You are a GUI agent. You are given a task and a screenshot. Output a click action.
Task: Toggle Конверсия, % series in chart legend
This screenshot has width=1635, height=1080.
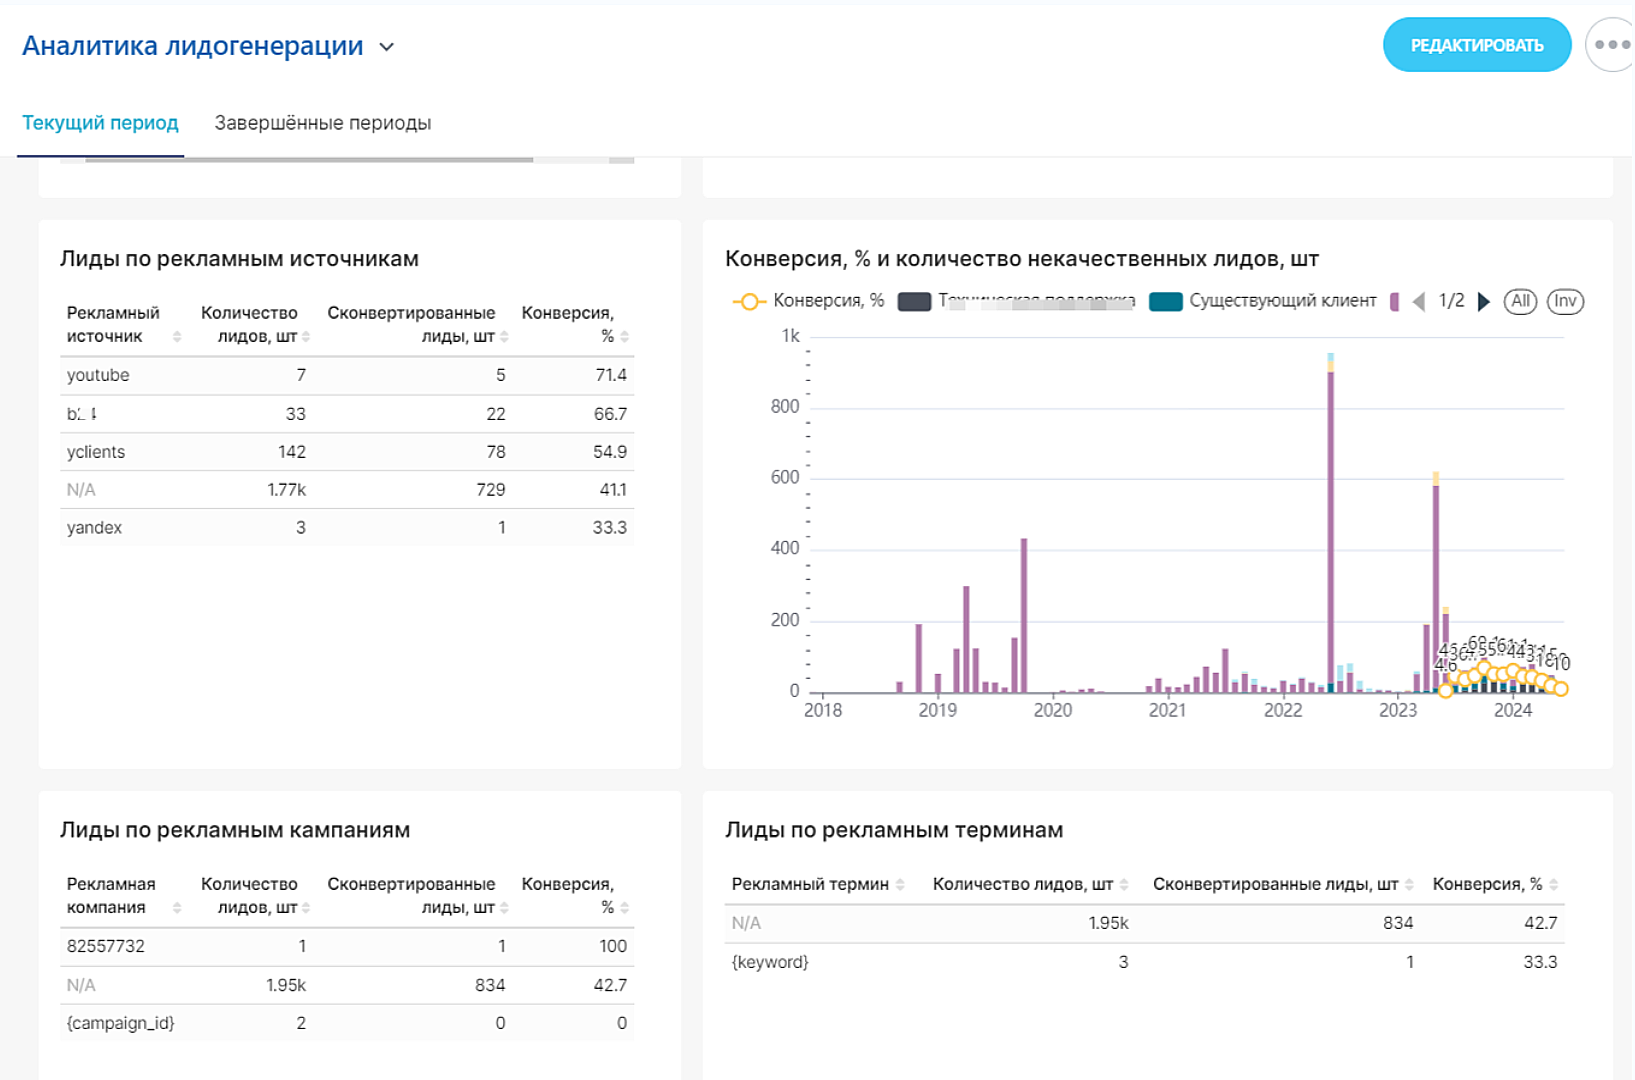tap(808, 301)
